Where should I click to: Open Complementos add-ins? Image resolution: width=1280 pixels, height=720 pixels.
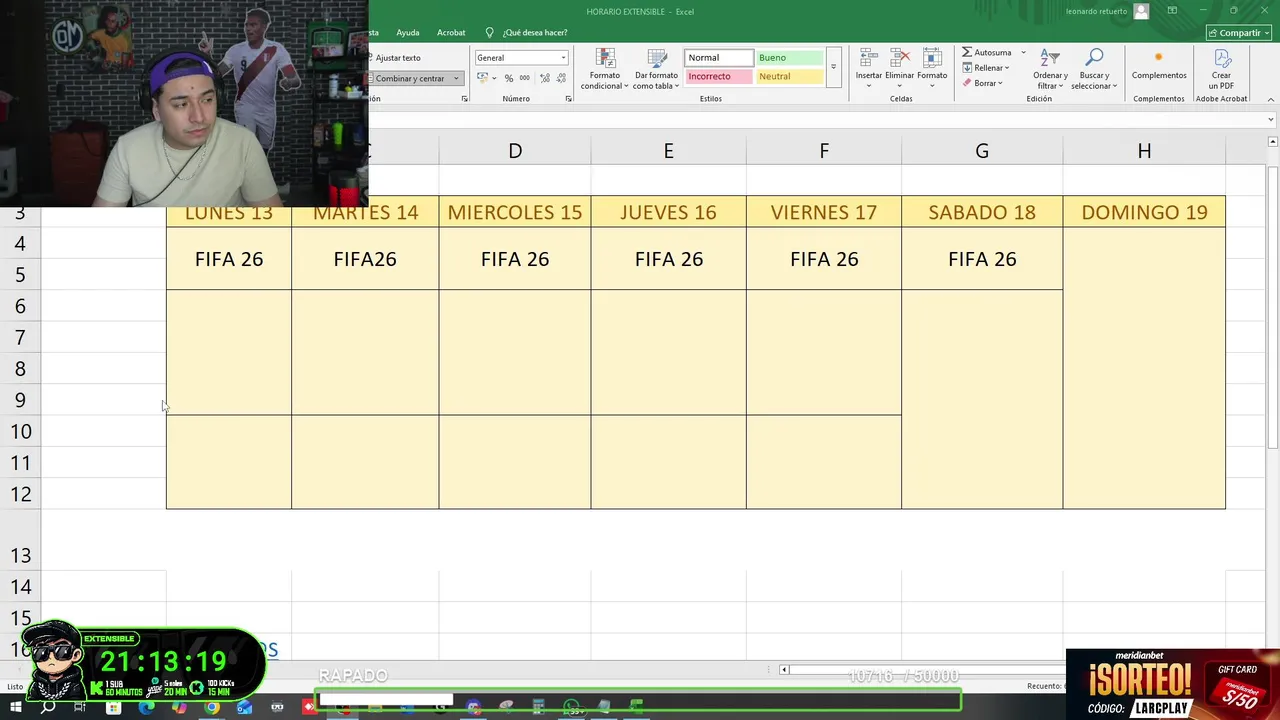[1159, 65]
